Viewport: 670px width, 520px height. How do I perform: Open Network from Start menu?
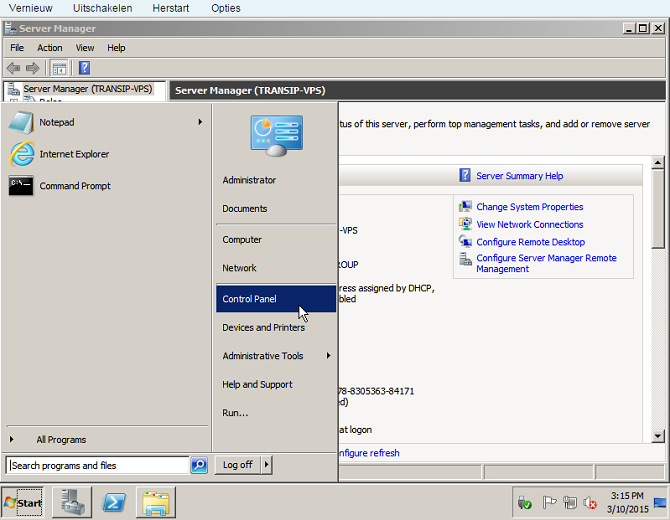276,268
